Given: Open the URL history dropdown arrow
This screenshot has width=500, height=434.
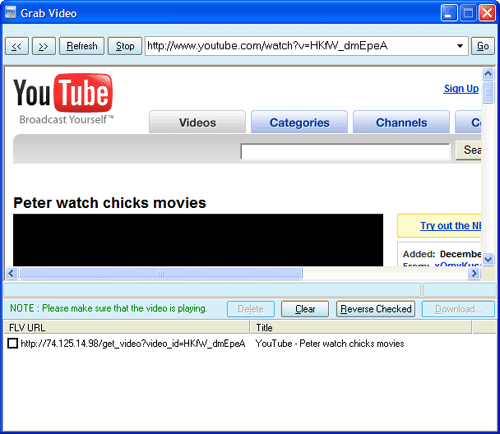Looking at the screenshot, I should click(x=460, y=46).
